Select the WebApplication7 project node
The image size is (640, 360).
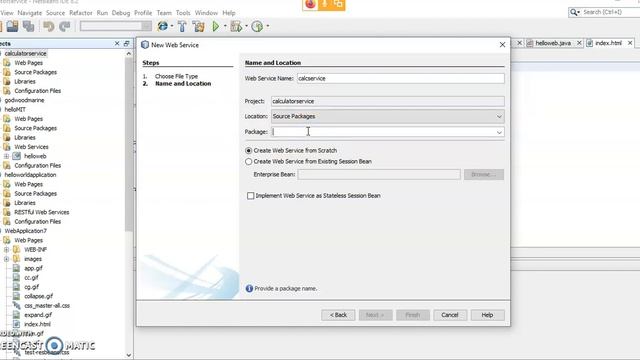tap(26, 231)
